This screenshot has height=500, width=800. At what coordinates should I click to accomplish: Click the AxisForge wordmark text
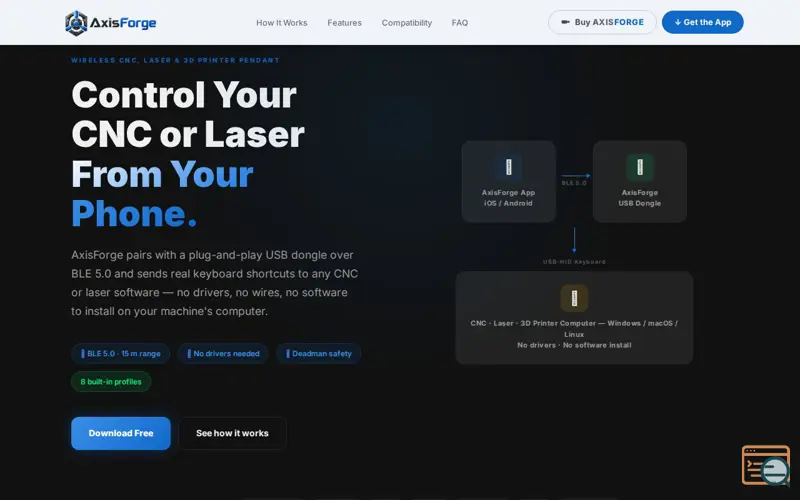click(x=123, y=23)
